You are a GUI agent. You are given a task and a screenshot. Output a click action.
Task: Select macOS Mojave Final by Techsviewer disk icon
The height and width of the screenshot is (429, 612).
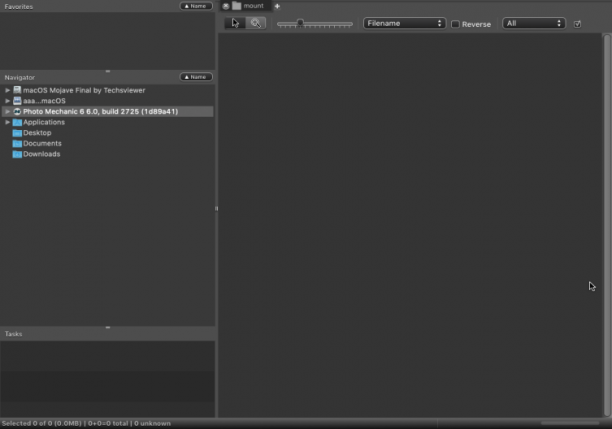click(x=17, y=90)
